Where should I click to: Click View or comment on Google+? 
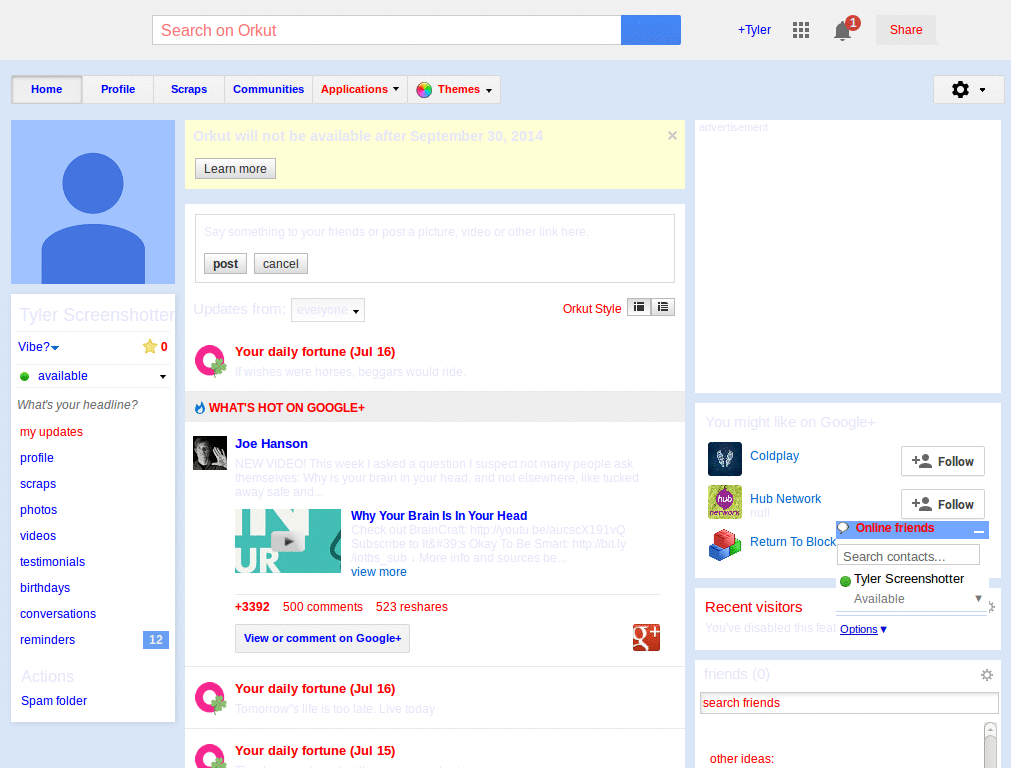pos(323,638)
